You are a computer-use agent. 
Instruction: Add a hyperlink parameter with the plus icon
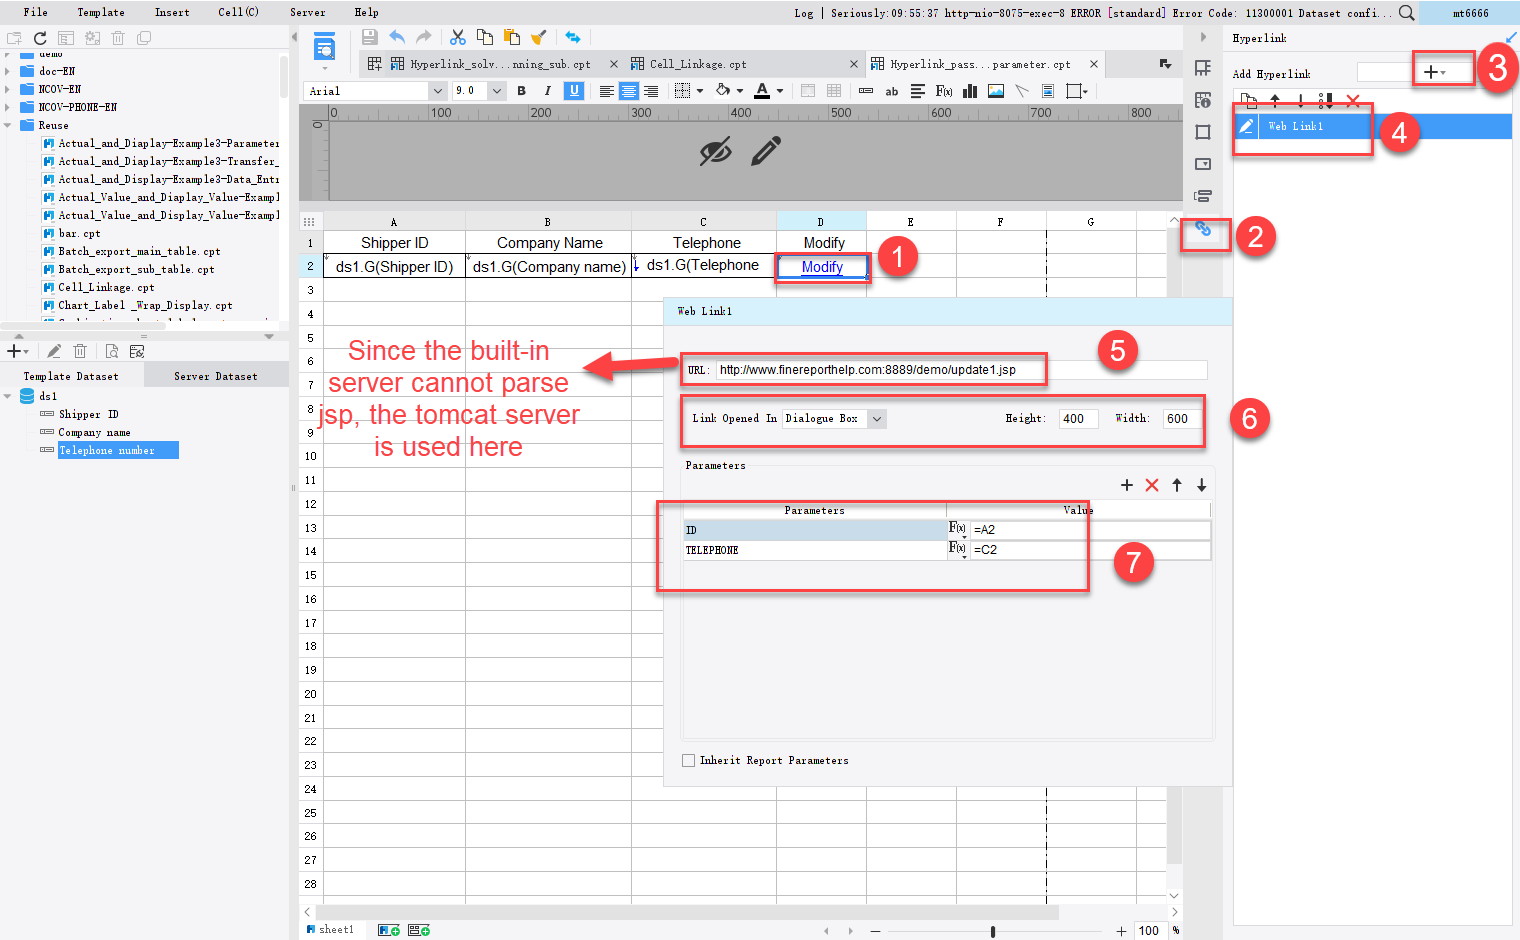1127,485
